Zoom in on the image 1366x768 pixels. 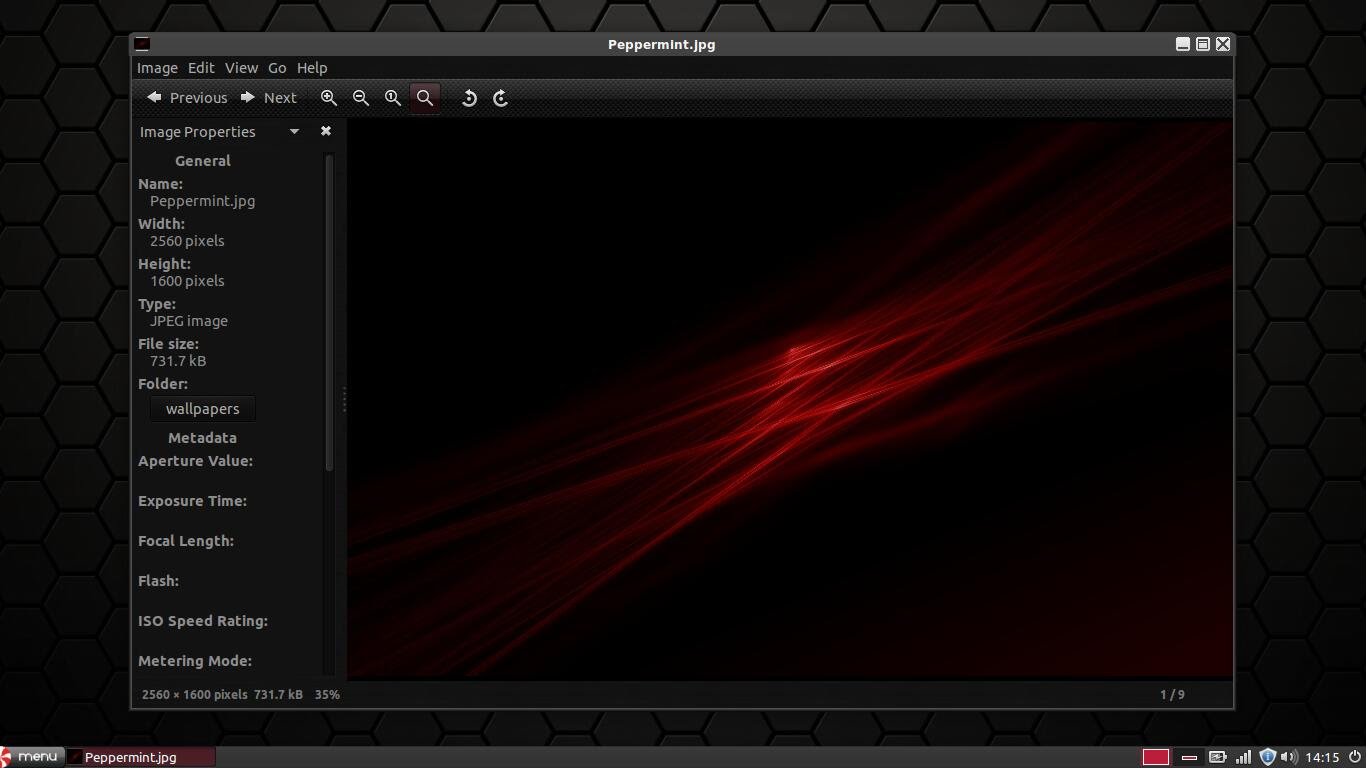(x=329, y=98)
